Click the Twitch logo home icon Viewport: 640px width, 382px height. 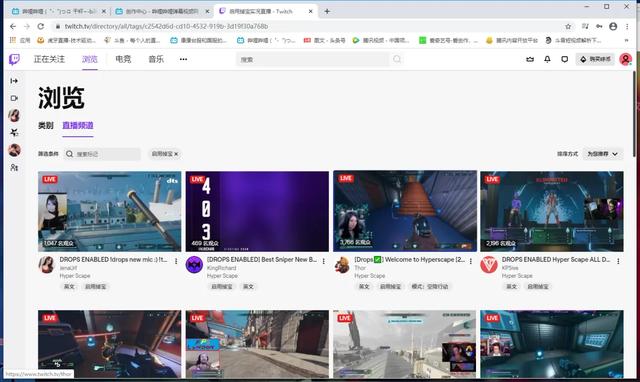pos(14,60)
